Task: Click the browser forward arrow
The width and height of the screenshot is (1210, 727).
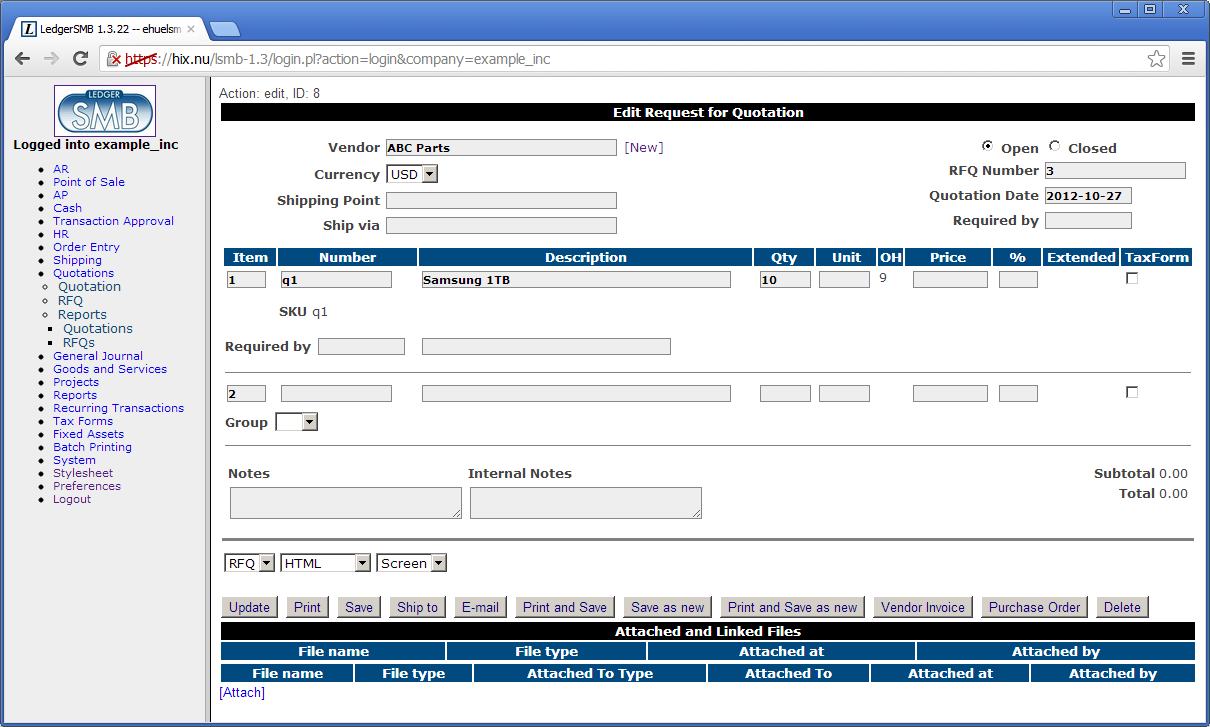Action: [x=51, y=59]
